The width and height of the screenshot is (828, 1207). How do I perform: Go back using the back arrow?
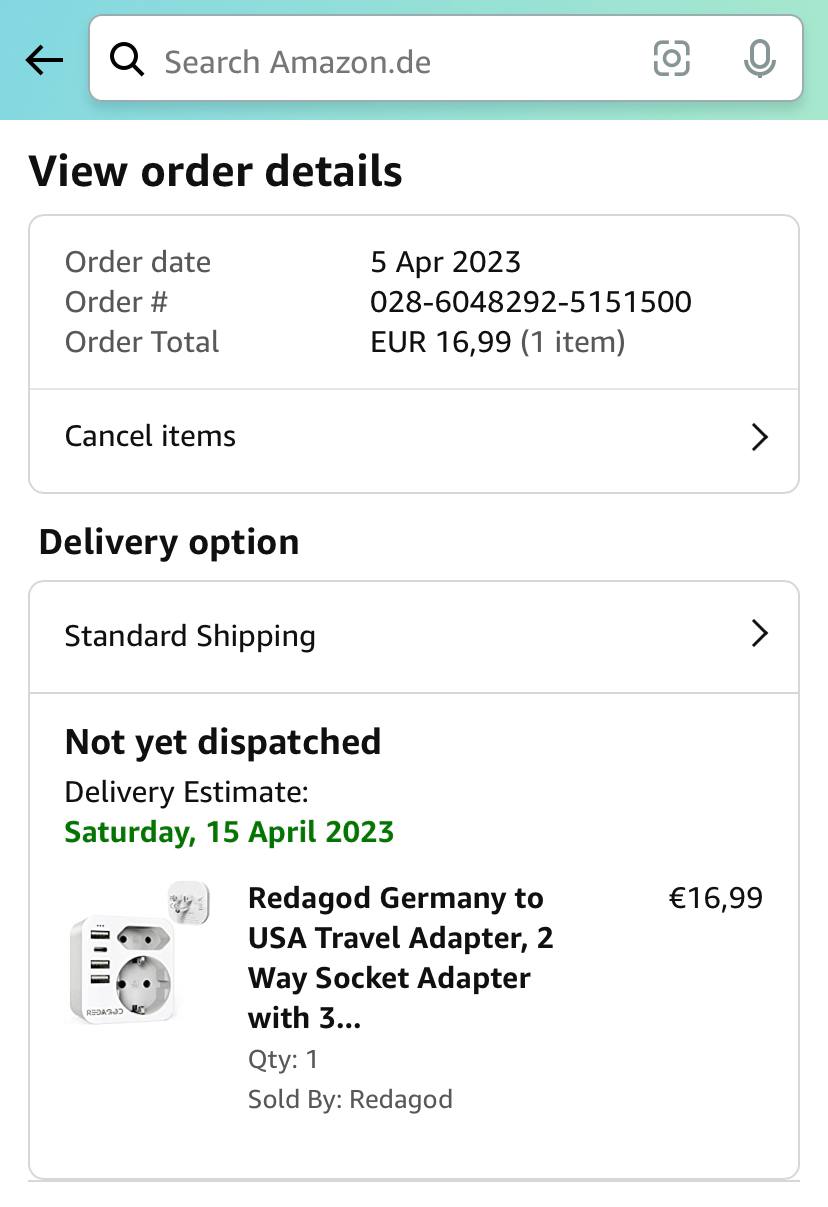click(44, 61)
